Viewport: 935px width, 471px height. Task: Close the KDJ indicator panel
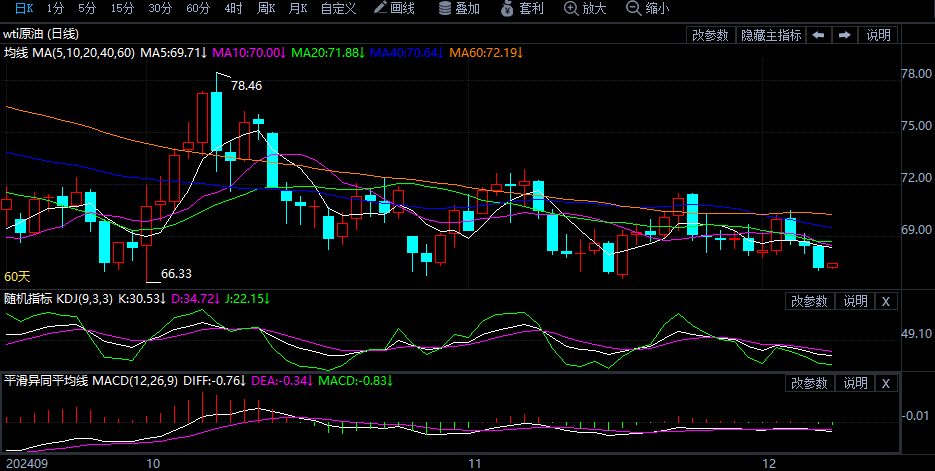pyautogui.click(x=886, y=301)
